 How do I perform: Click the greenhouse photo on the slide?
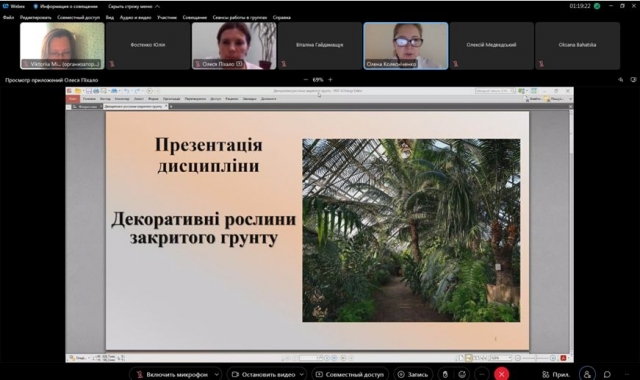tap(411, 230)
